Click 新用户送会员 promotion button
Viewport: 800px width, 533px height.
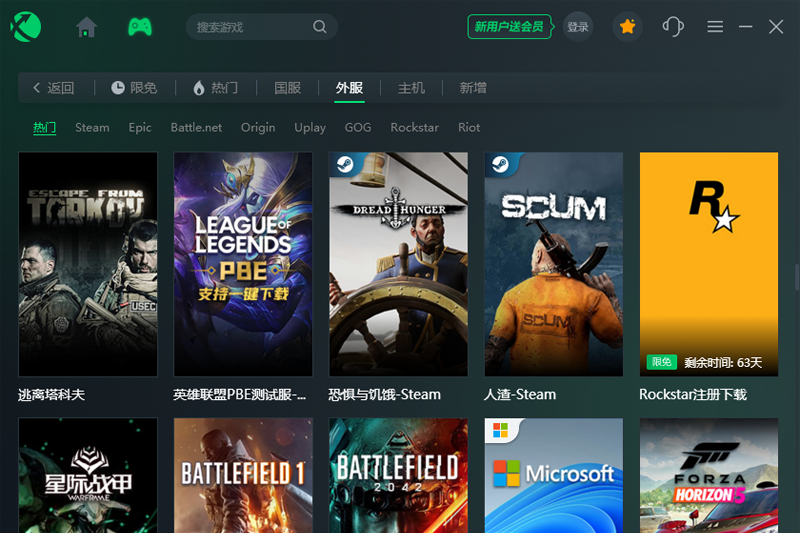pyautogui.click(x=509, y=27)
